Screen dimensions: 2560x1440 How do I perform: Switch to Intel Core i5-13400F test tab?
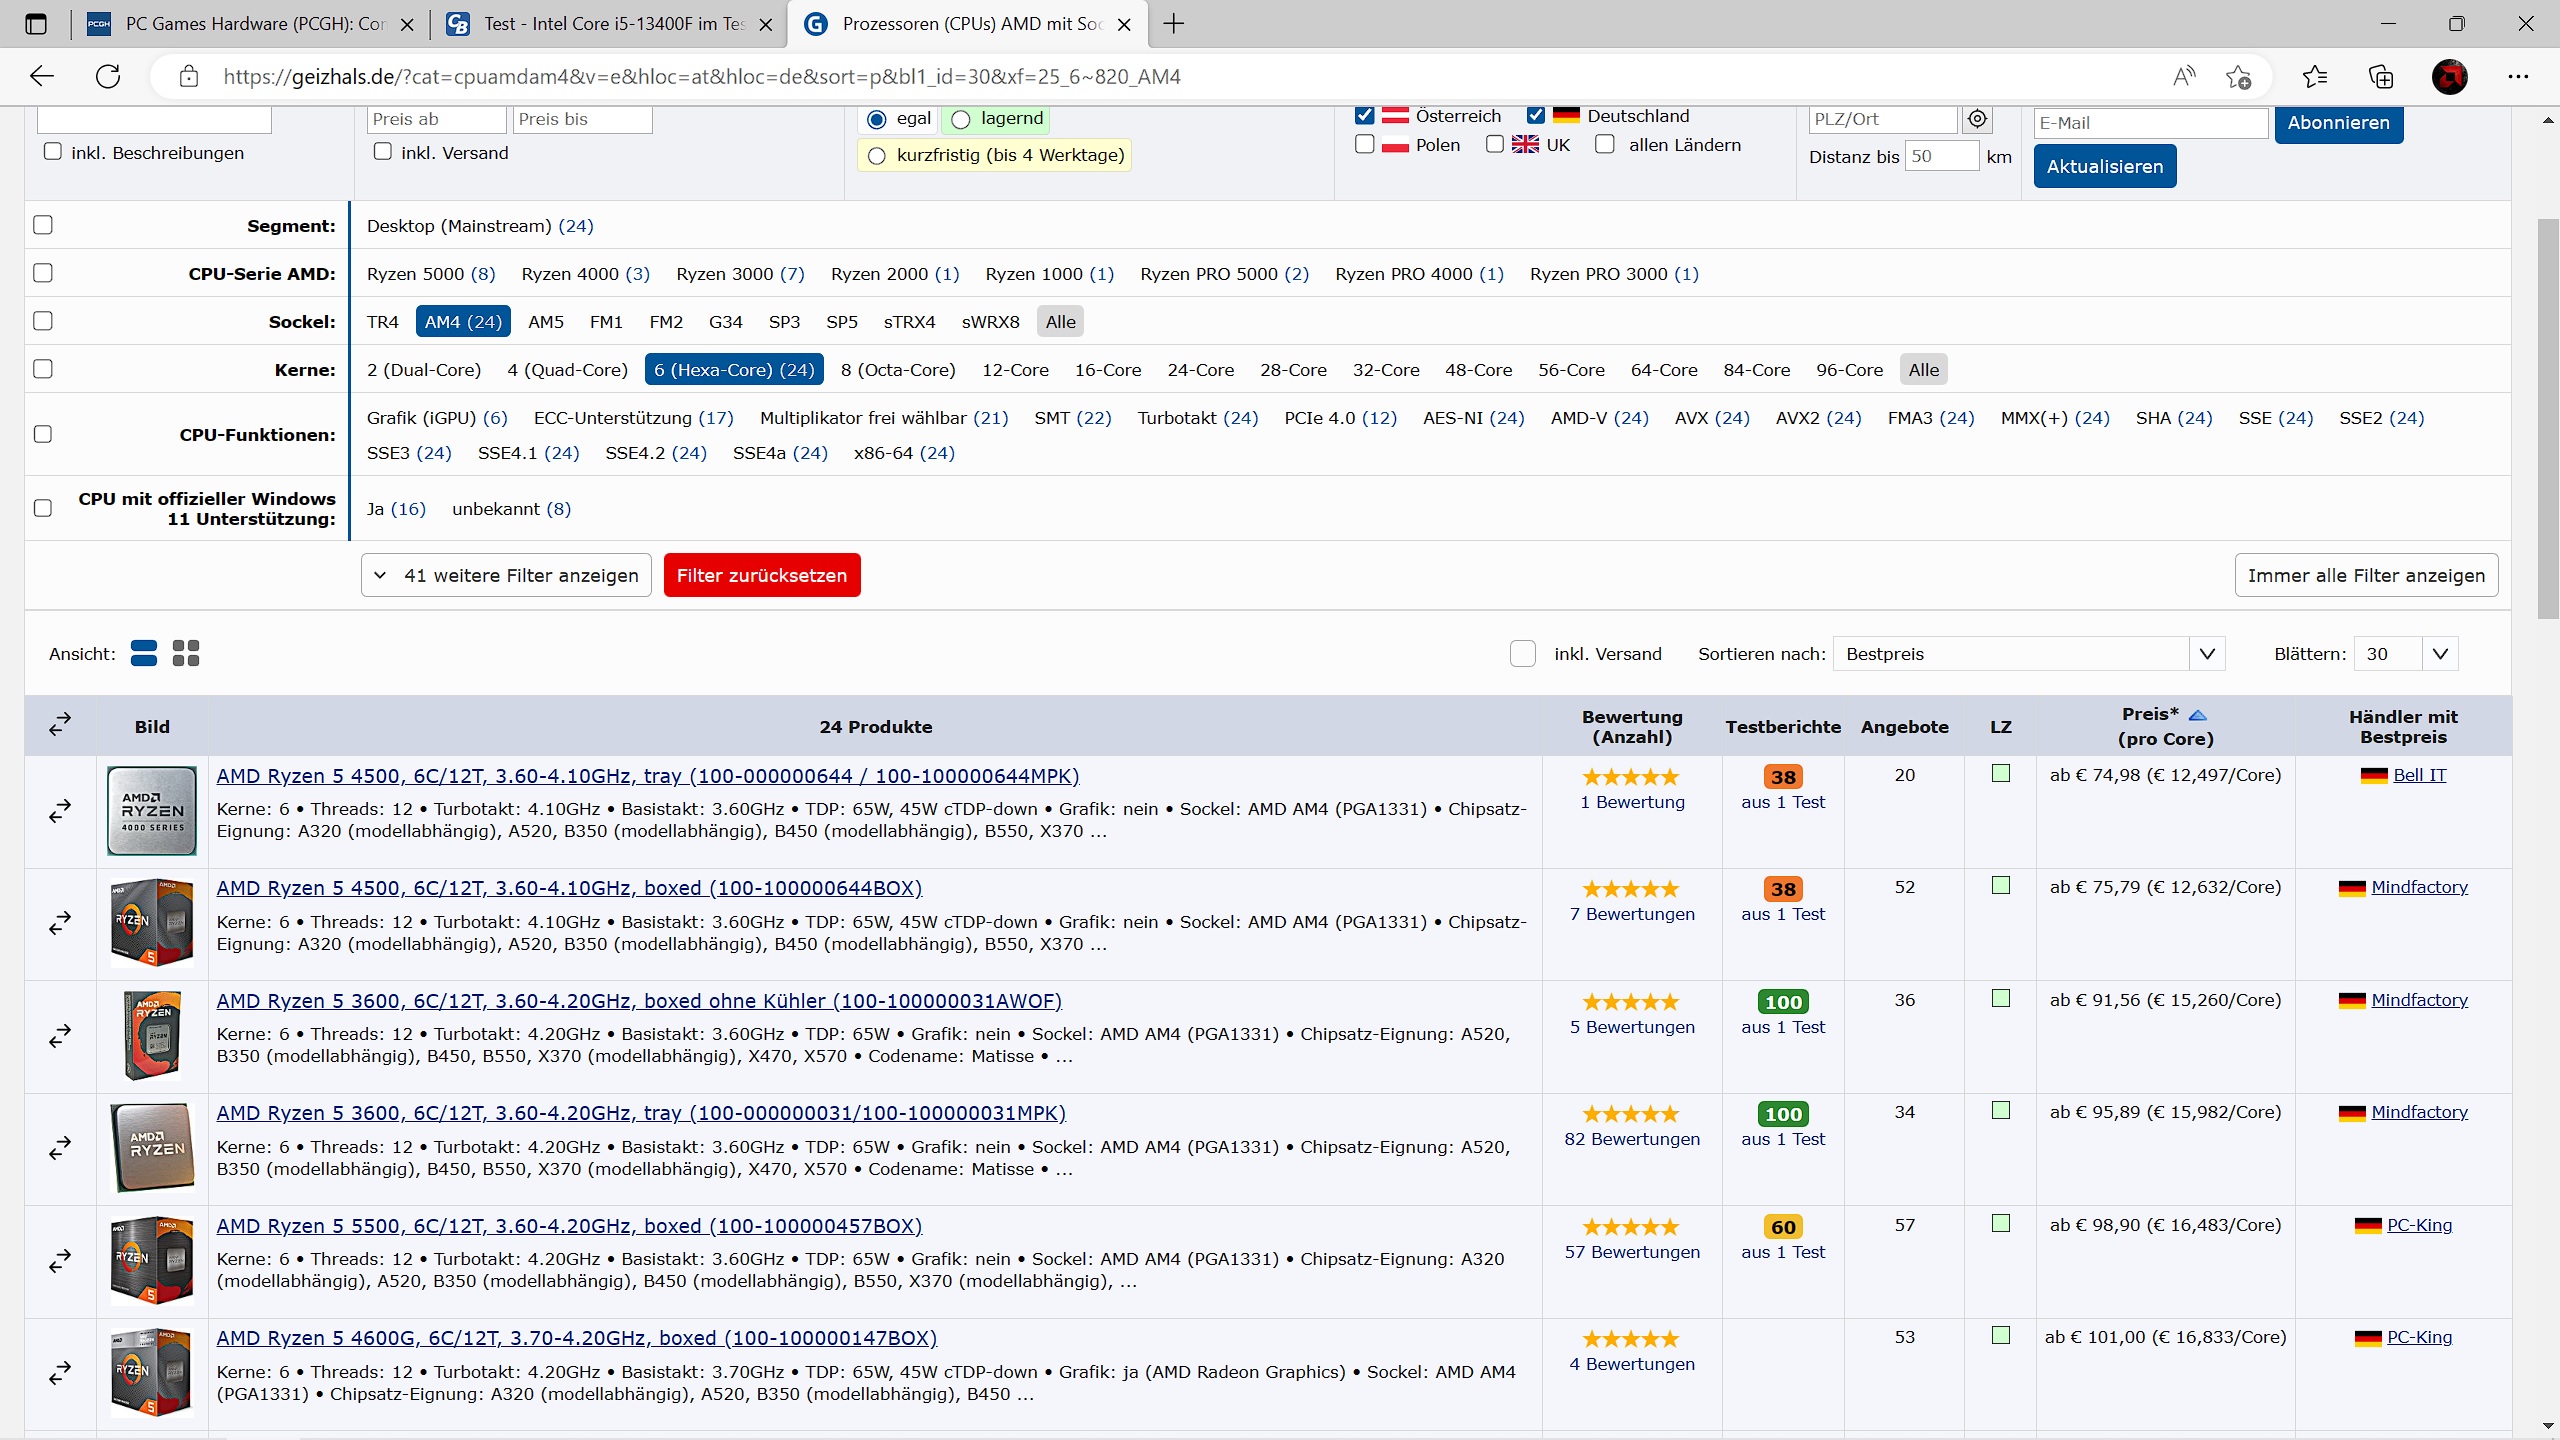tap(610, 24)
